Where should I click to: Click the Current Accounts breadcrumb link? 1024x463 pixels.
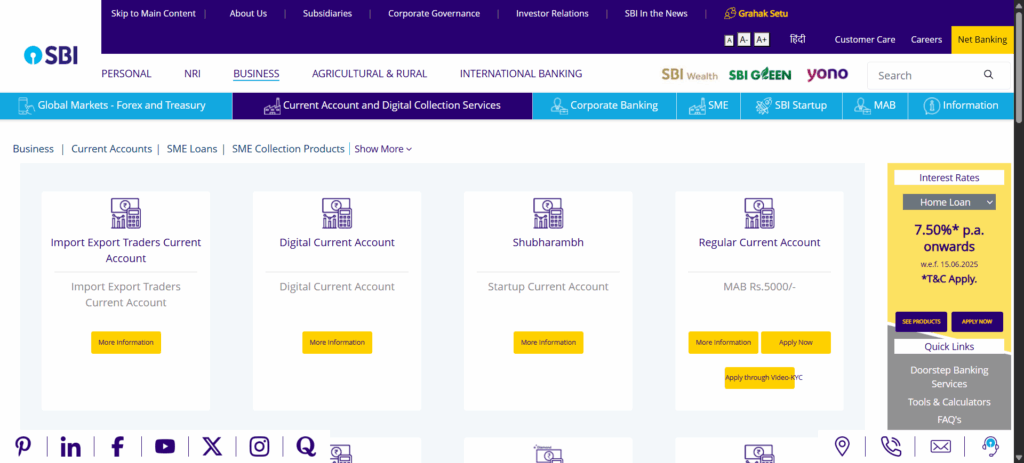112,149
